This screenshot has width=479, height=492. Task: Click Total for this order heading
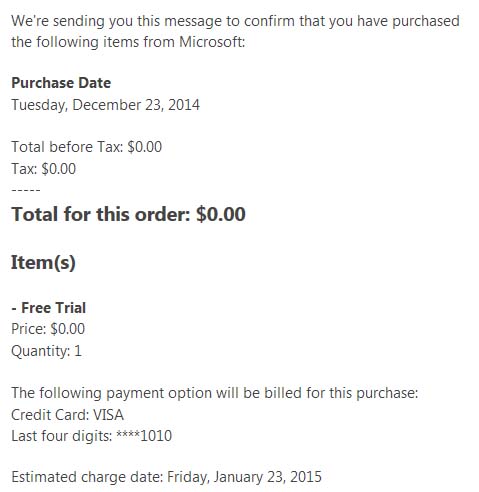(x=128, y=214)
